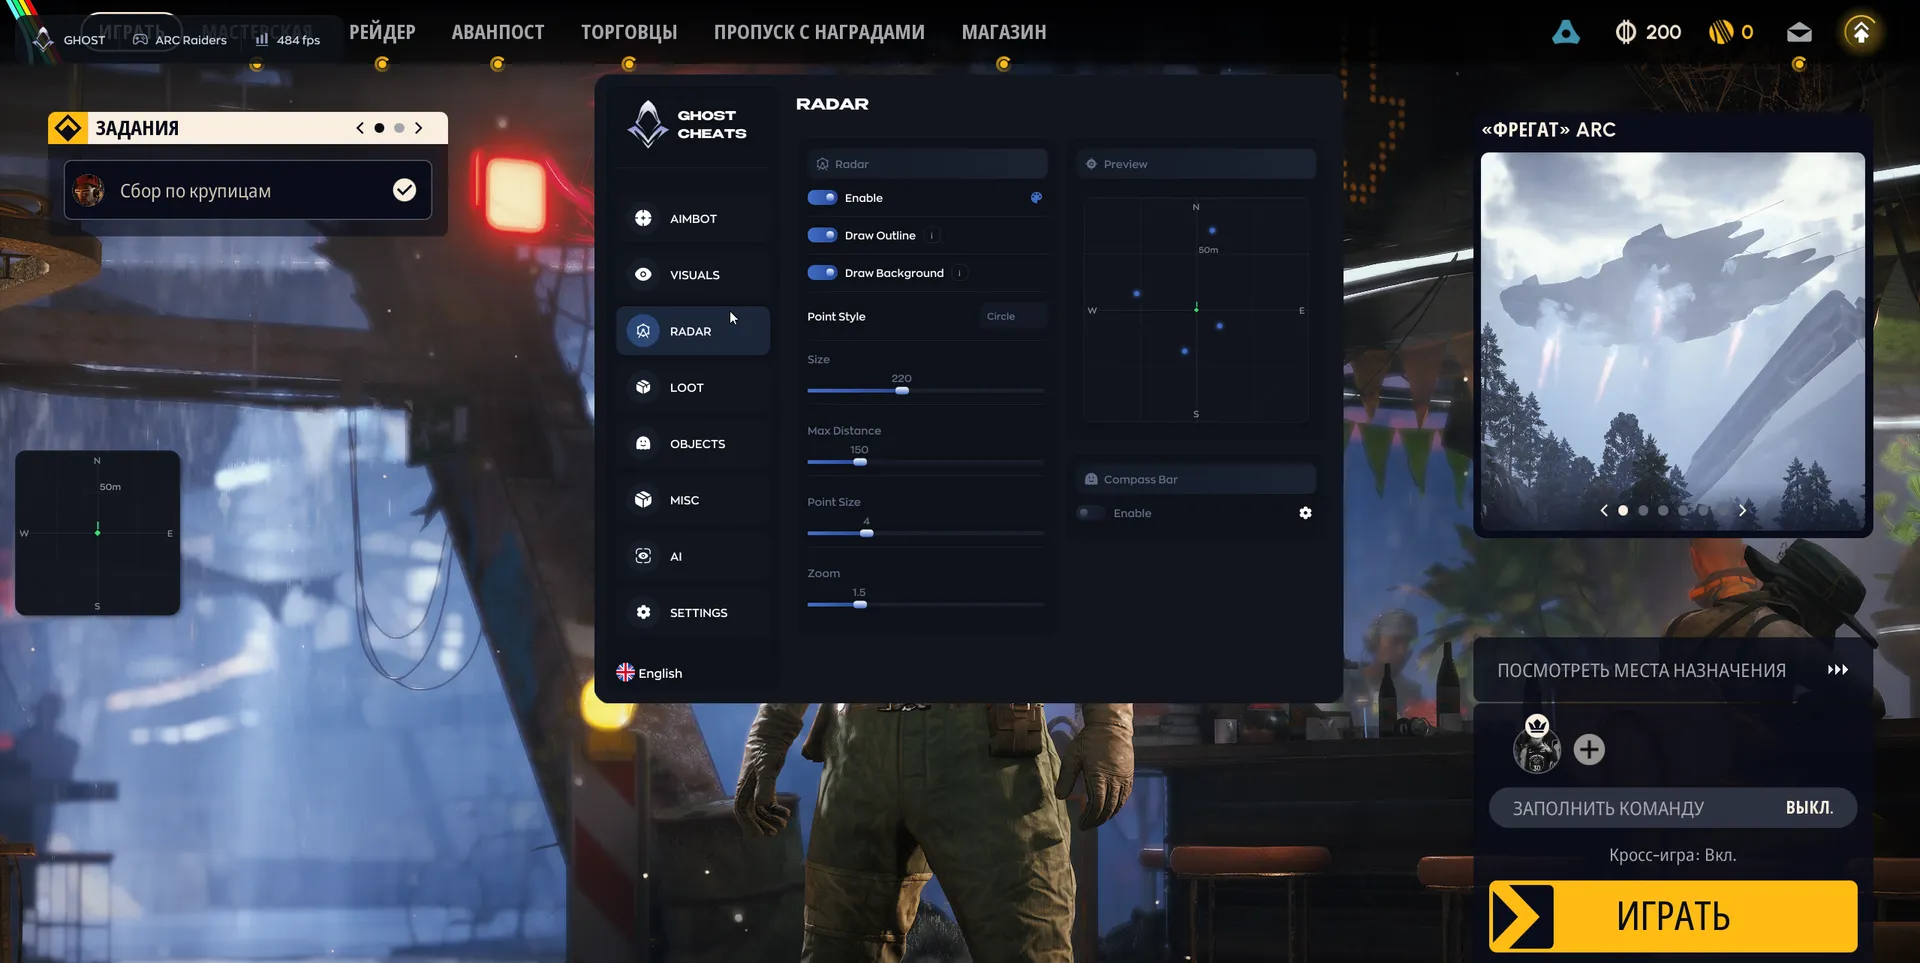
Task: Toggle the Draw Outline switch
Action: [822, 235]
